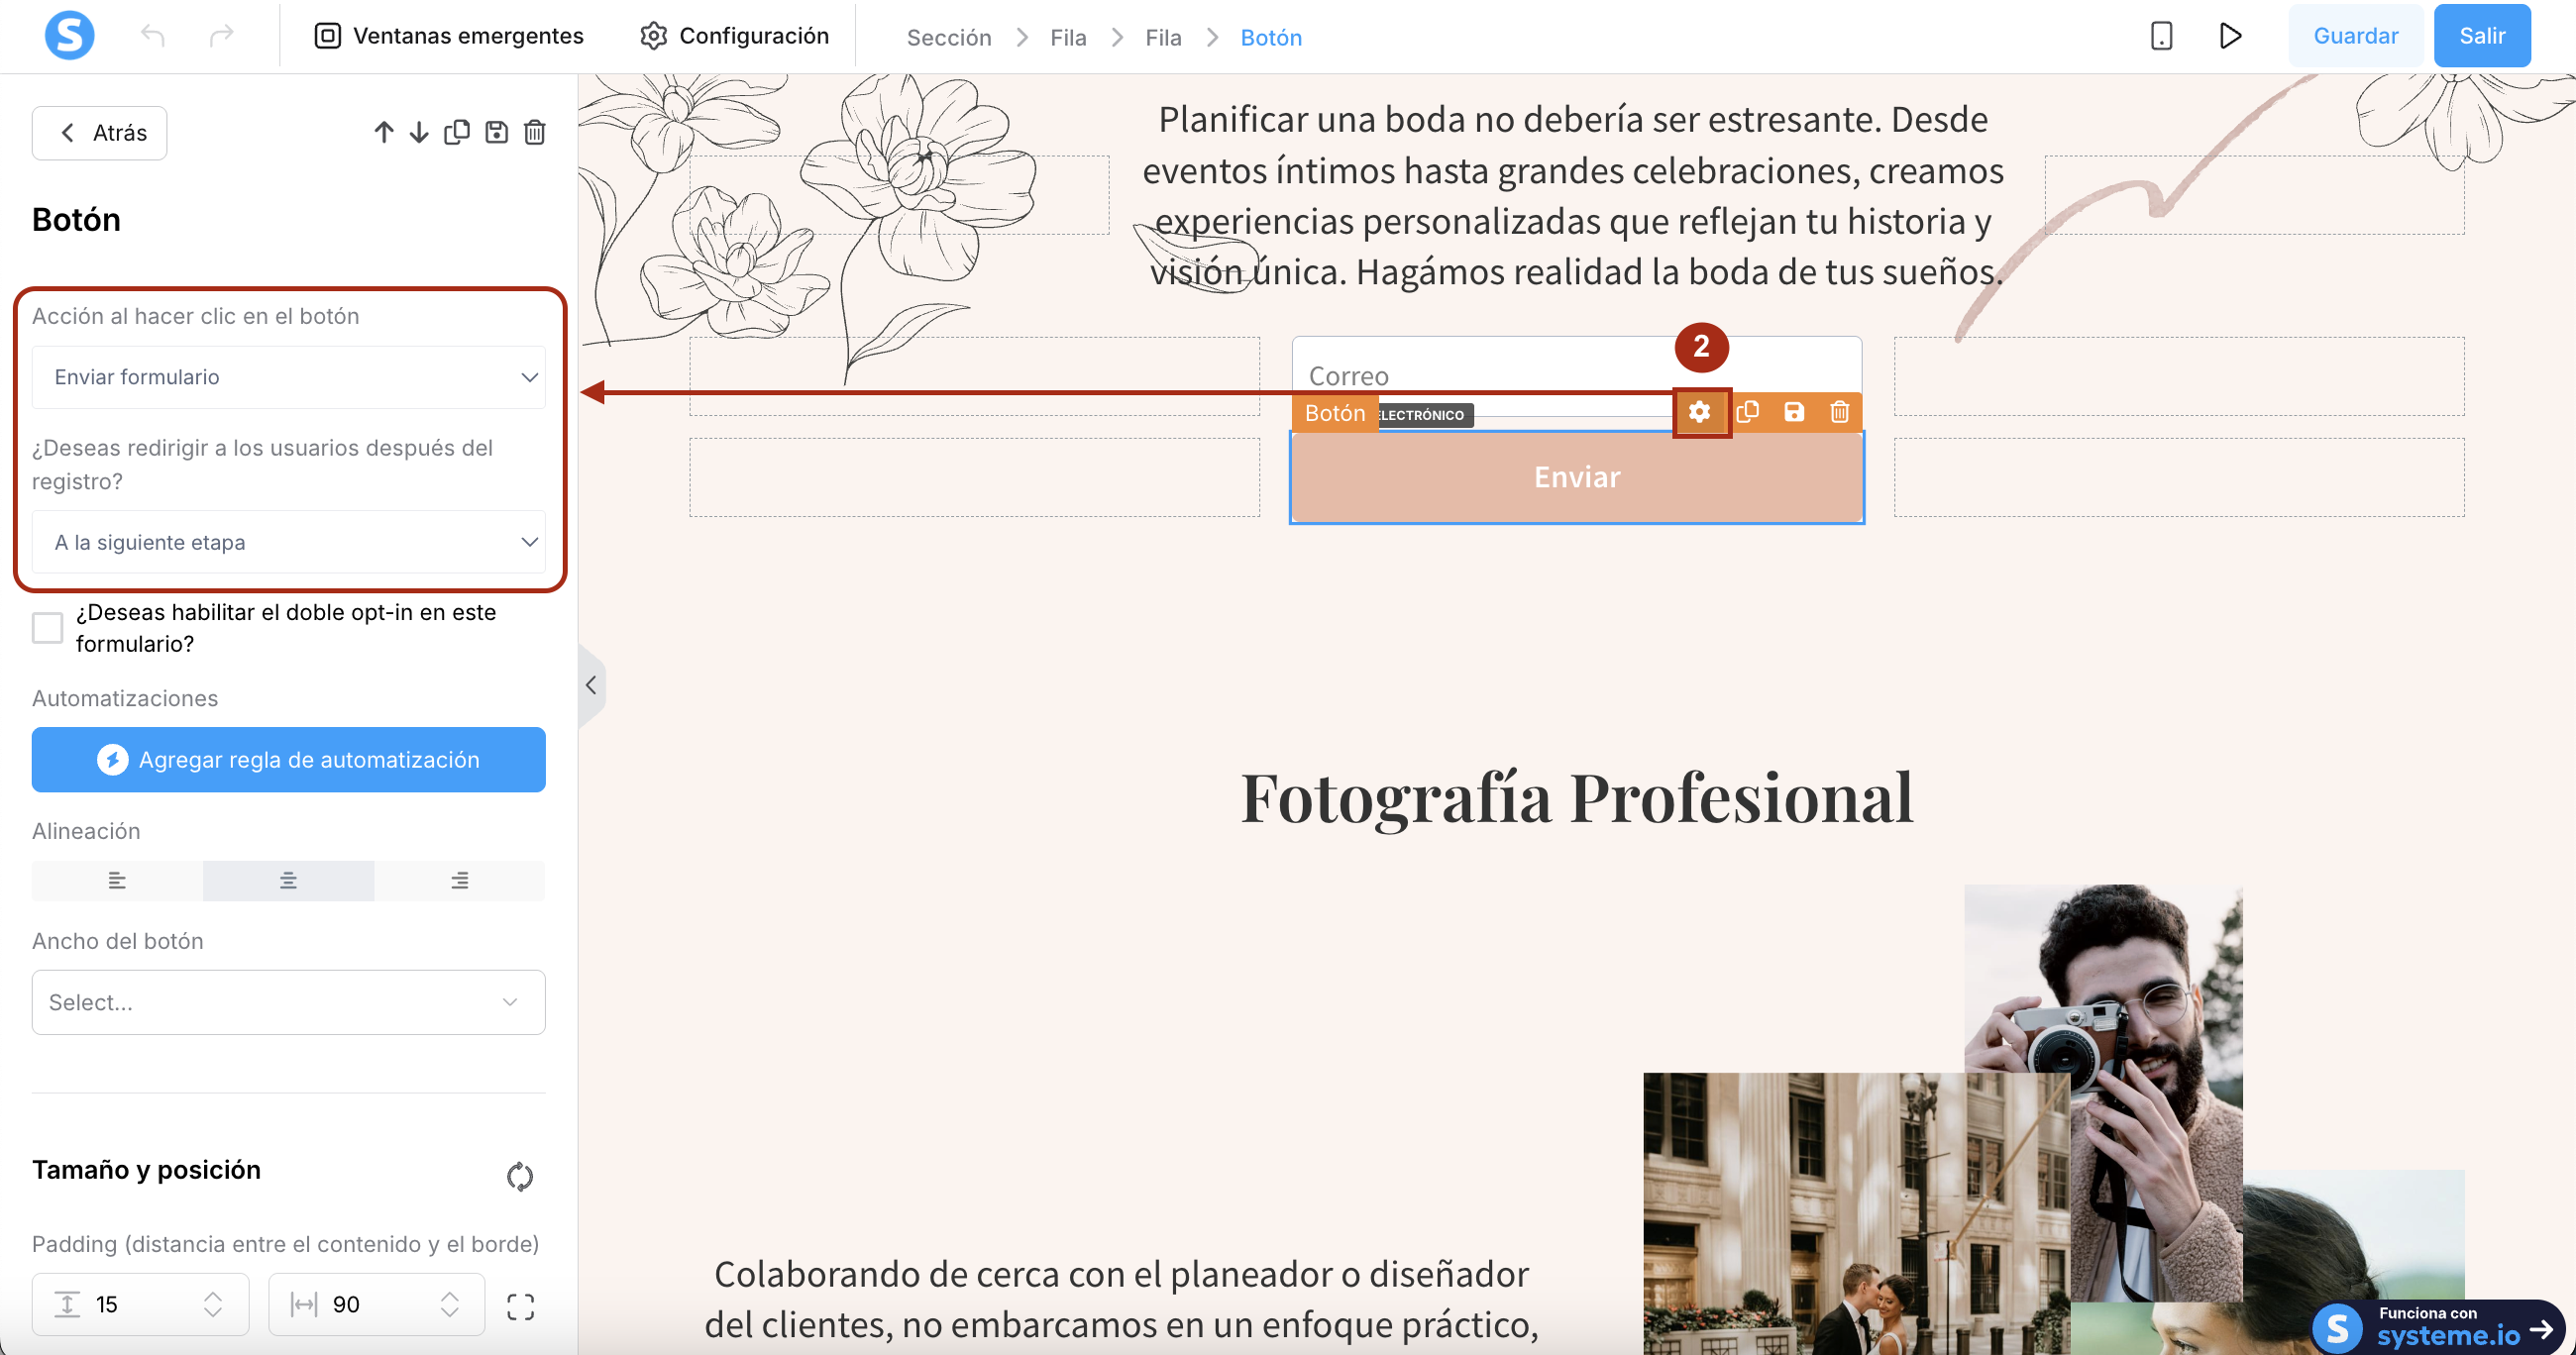
Task: Enable the double opt-in checkbox
Action: pyautogui.click(x=47, y=627)
